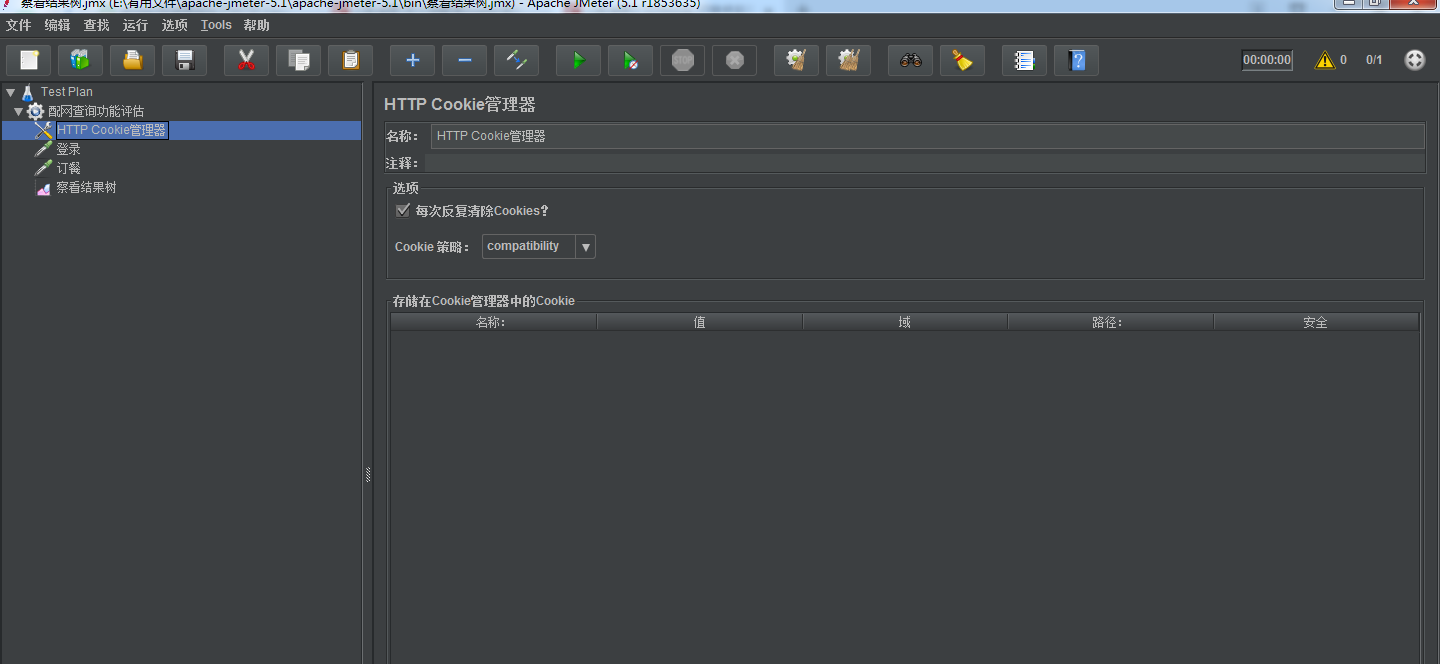Select the 配网查询功能评估 thread group
Screen dimensions: 1440x664
96,111
